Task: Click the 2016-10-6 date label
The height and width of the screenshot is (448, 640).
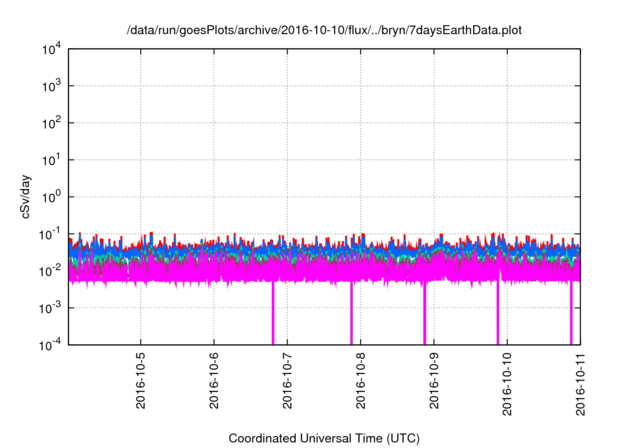Action: (x=214, y=381)
